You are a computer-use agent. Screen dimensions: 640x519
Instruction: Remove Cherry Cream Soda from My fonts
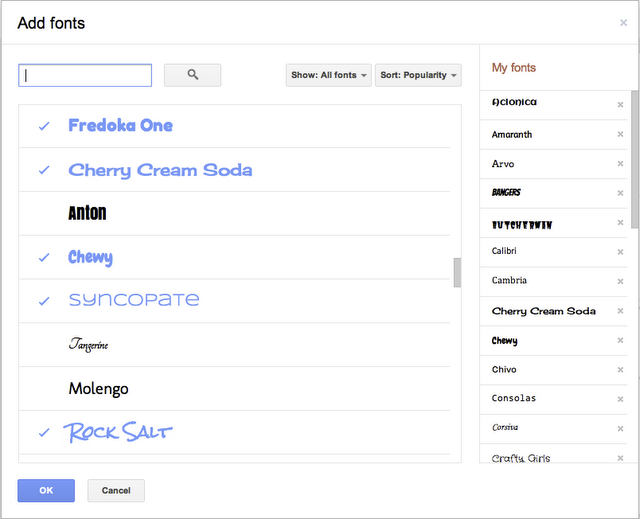click(x=620, y=311)
